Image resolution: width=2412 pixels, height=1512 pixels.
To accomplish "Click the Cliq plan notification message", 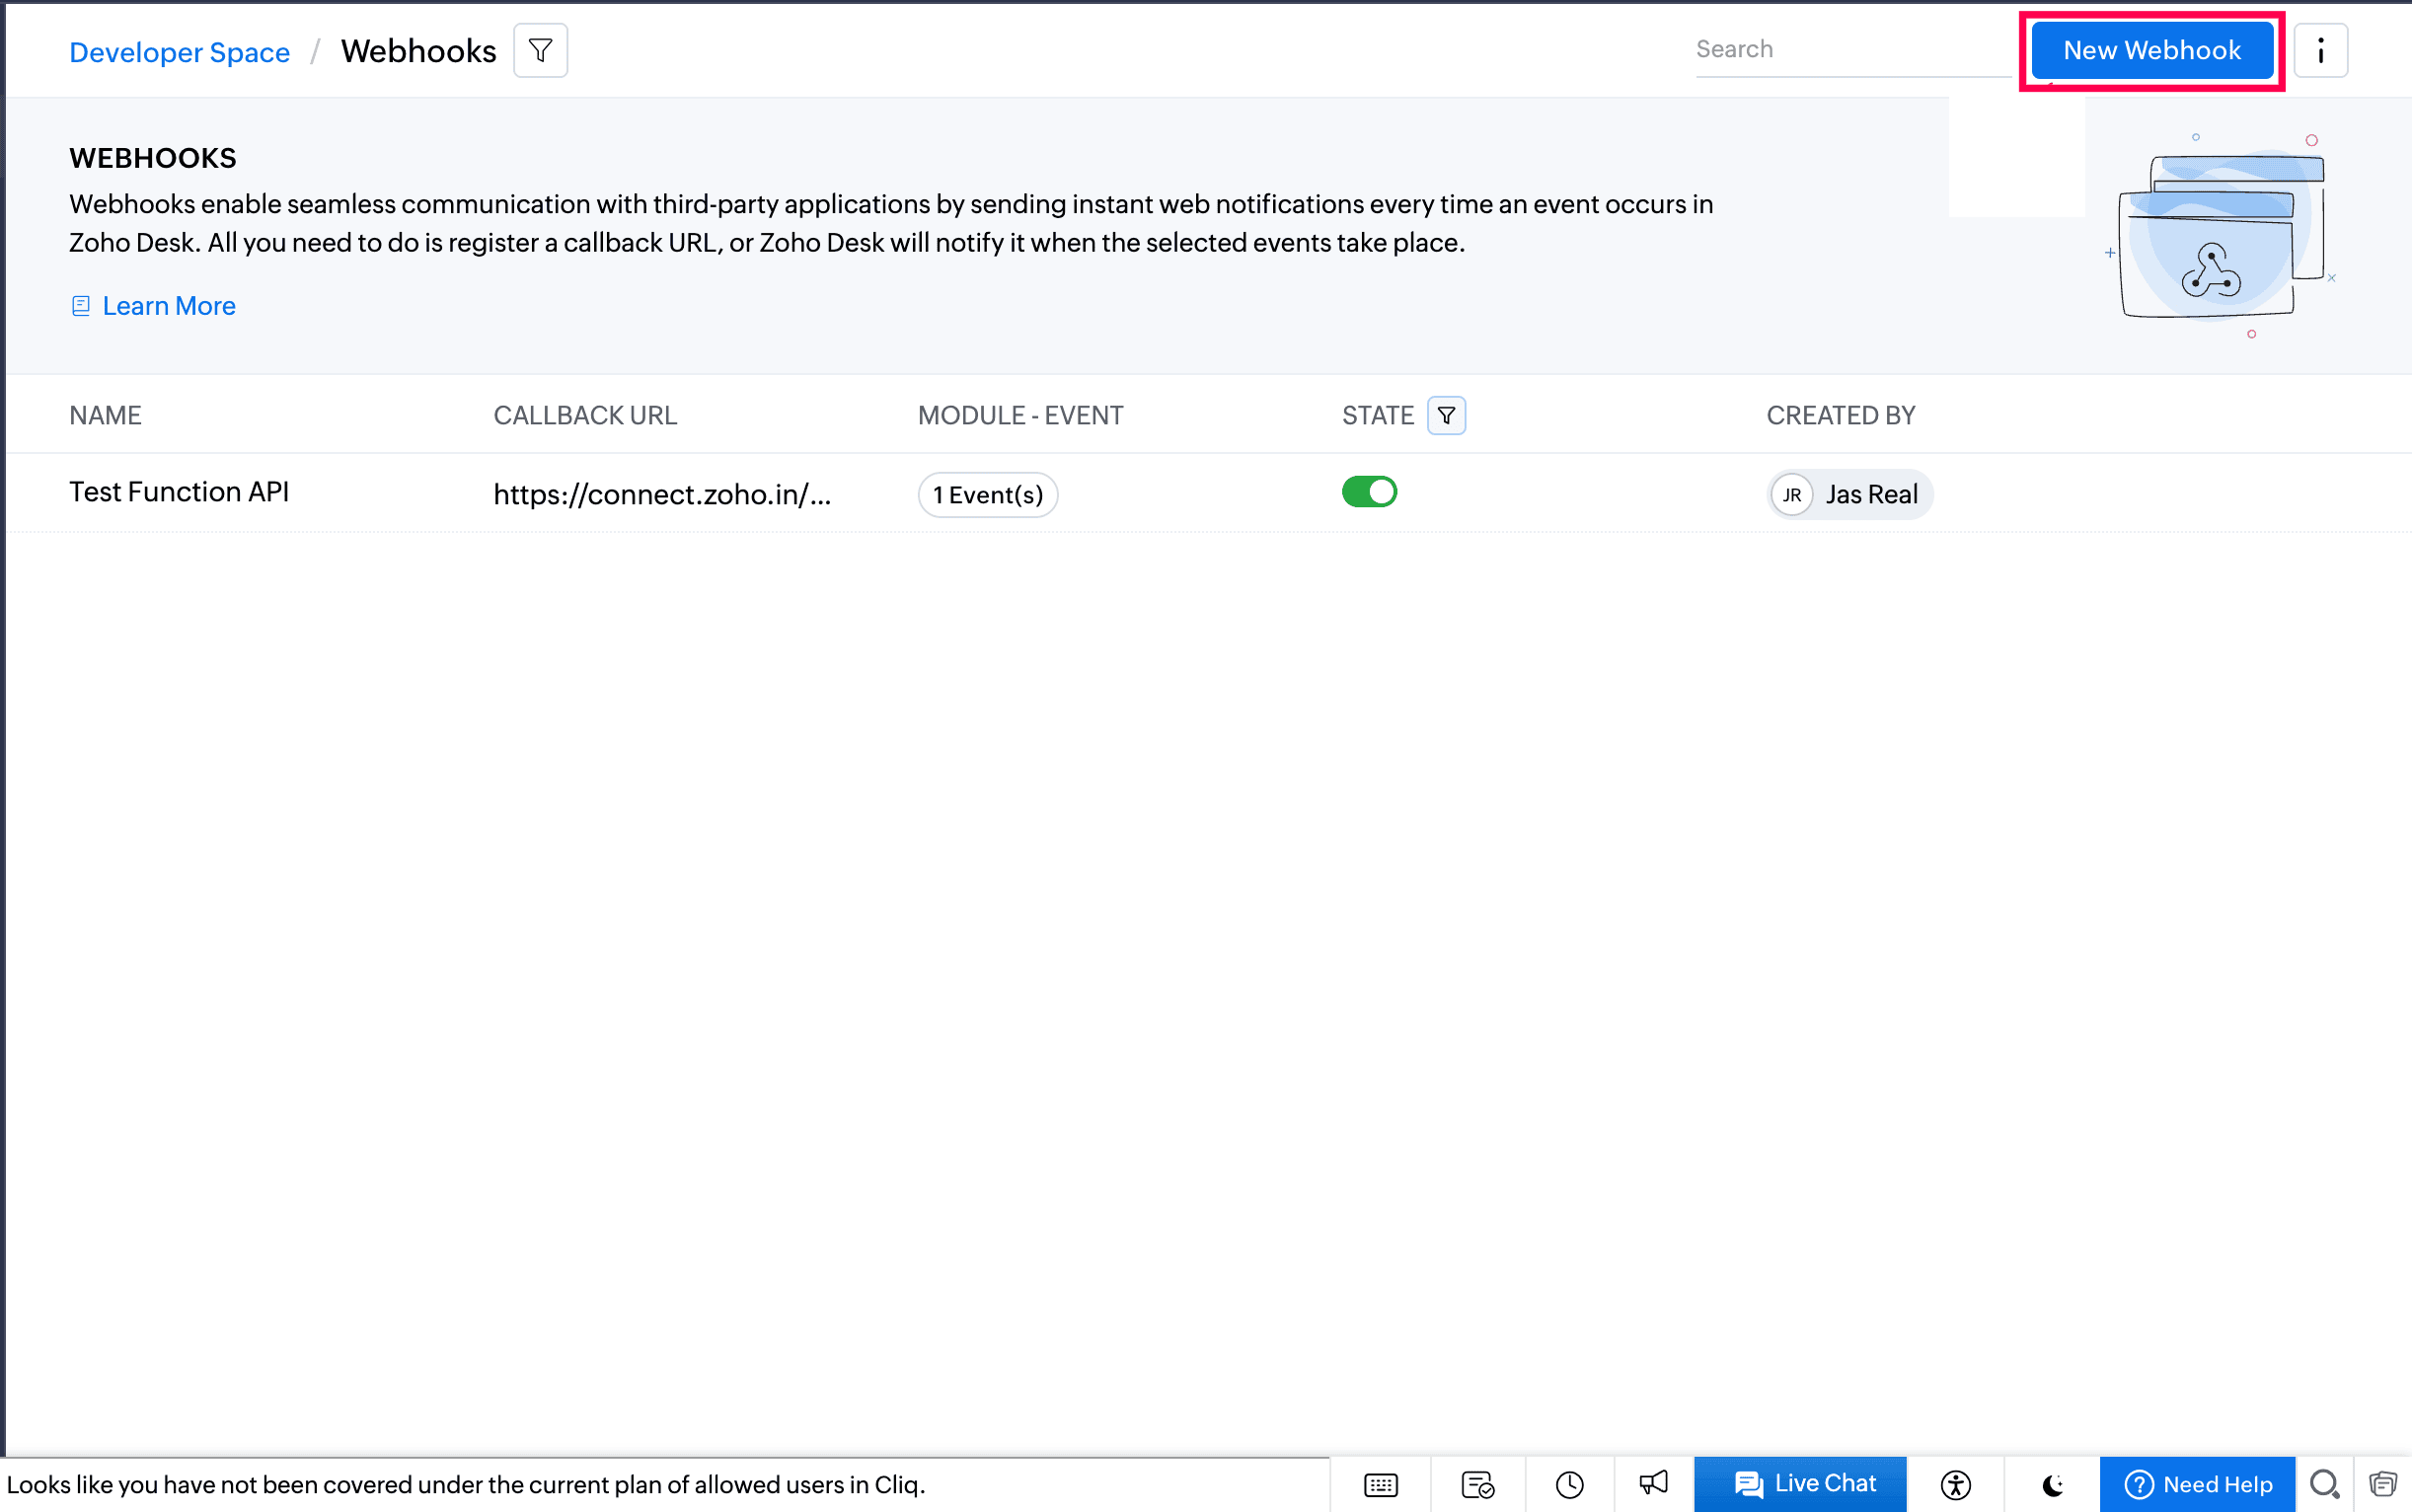I will pos(466,1485).
